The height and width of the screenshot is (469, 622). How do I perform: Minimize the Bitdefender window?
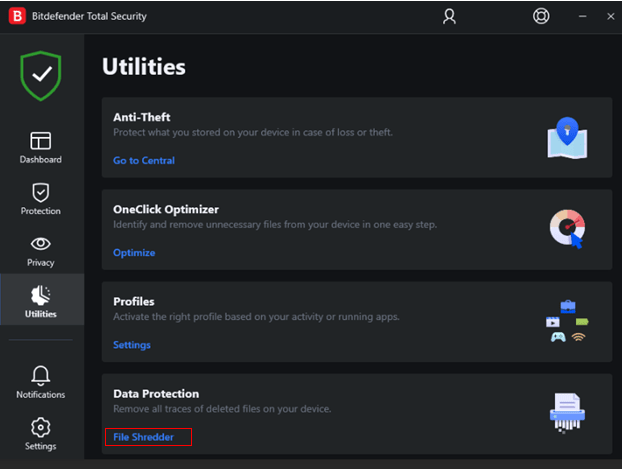[x=582, y=16]
